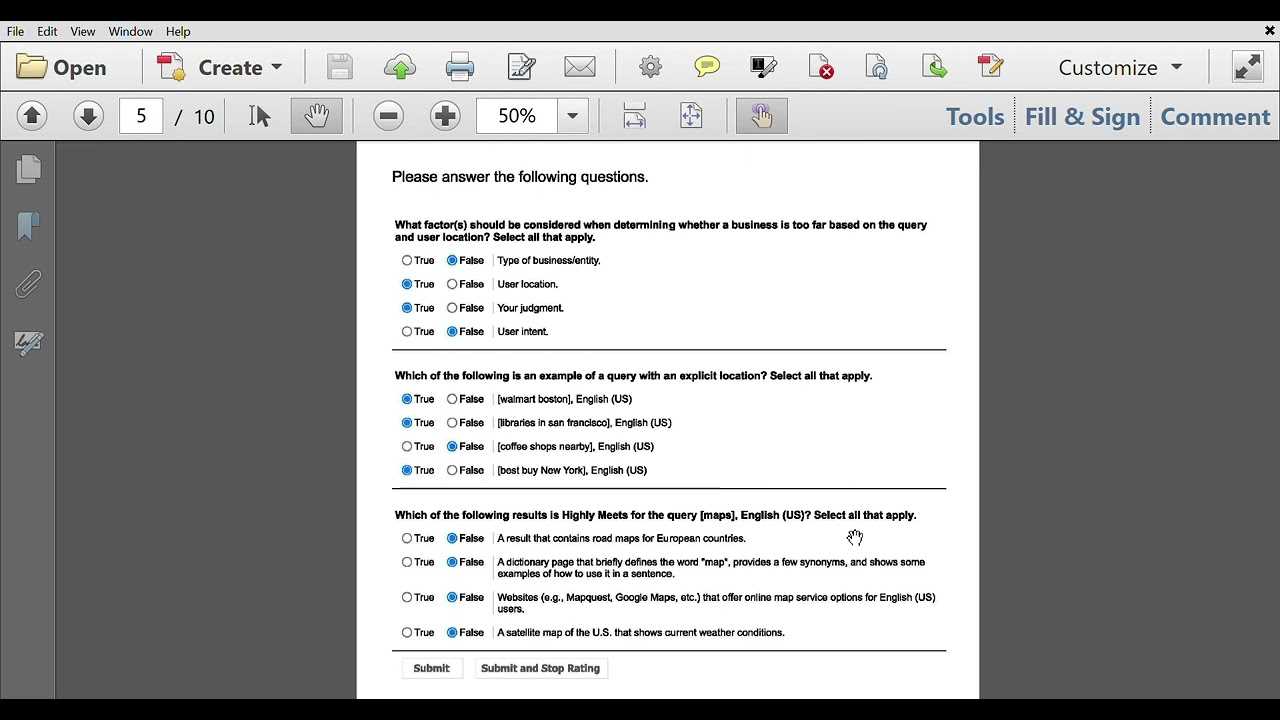The image size is (1280, 720).
Task: Toggle read mode expand arrows icon
Action: (x=1247, y=67)
